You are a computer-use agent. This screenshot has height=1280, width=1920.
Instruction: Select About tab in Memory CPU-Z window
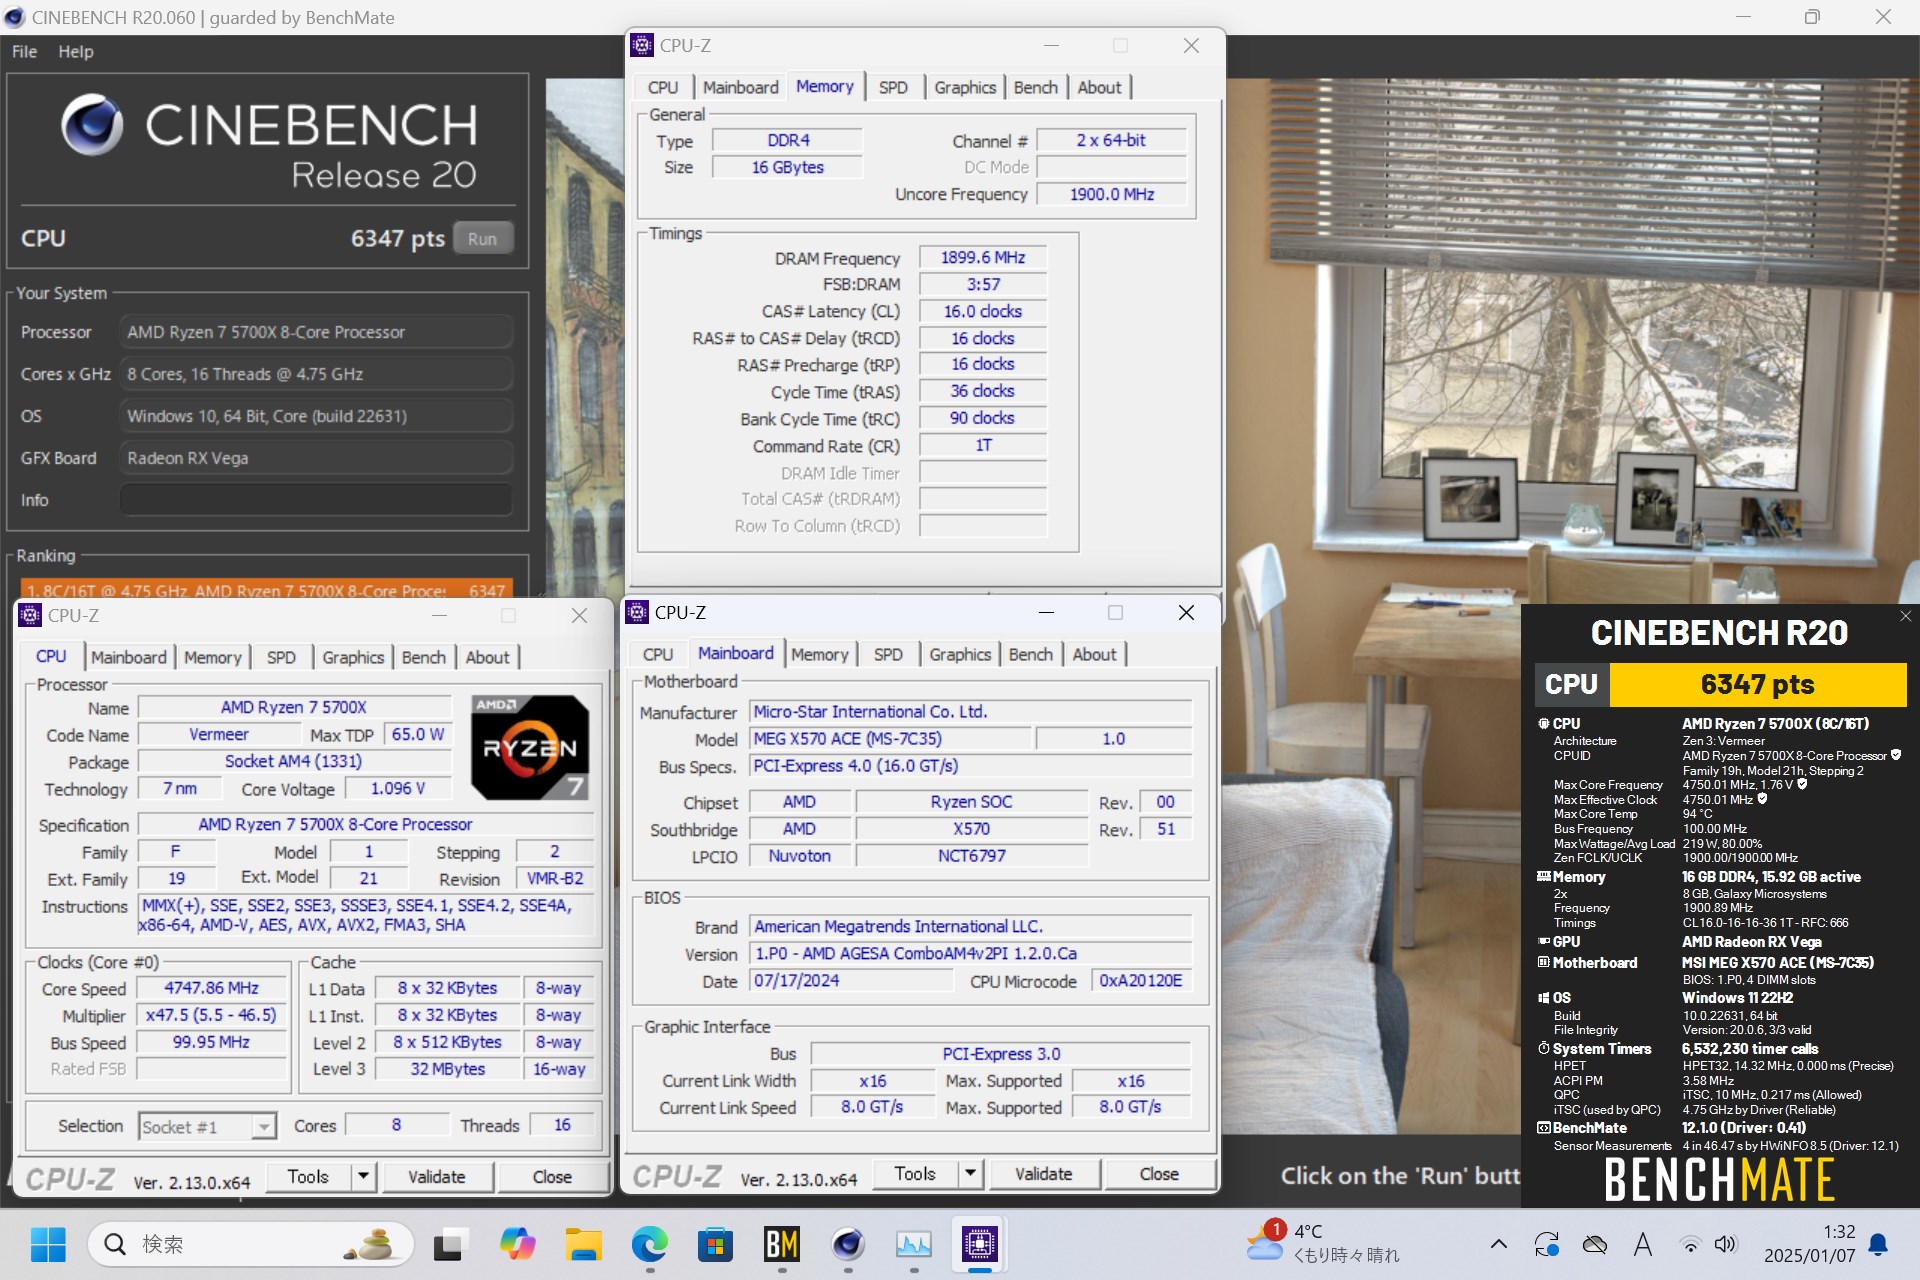pos(1099,88)
